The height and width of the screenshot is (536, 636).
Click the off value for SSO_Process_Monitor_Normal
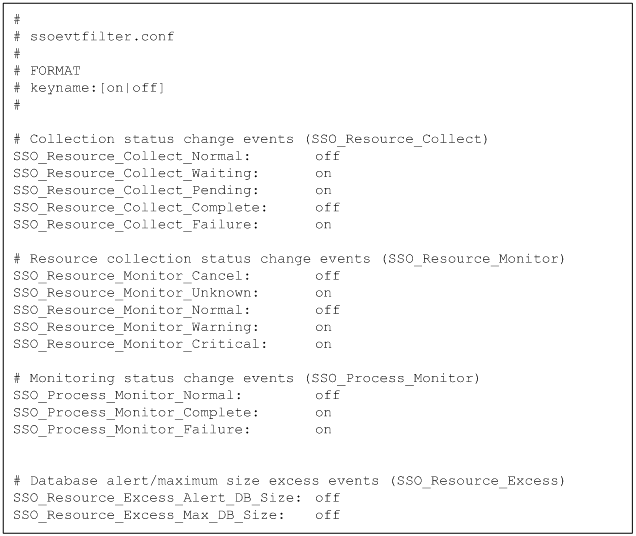[x=327, y=395]
